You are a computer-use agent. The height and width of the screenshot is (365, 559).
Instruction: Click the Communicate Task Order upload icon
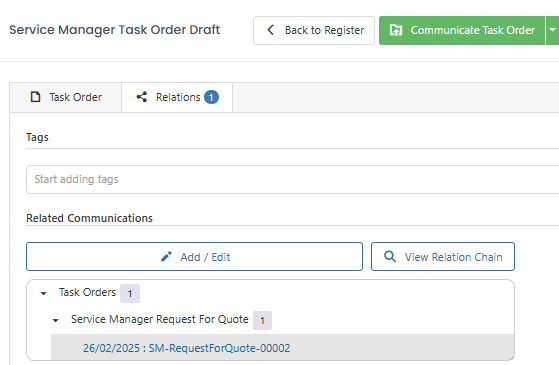point(396,30)
